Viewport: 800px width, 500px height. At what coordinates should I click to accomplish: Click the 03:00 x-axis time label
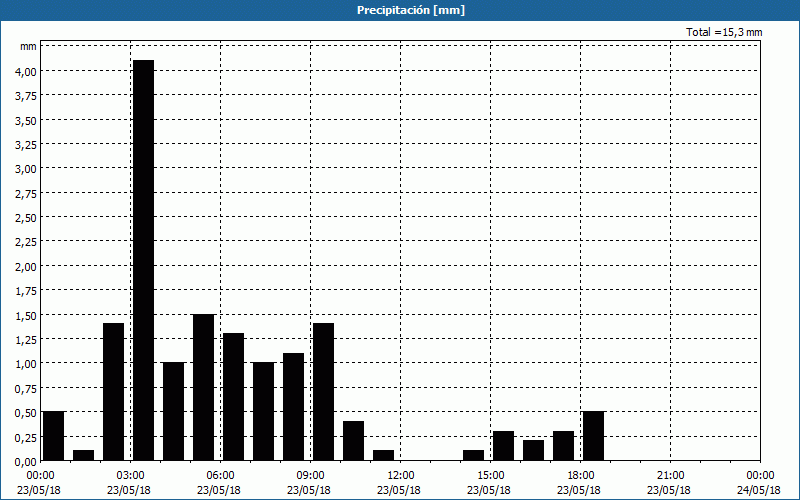(131, 476)
